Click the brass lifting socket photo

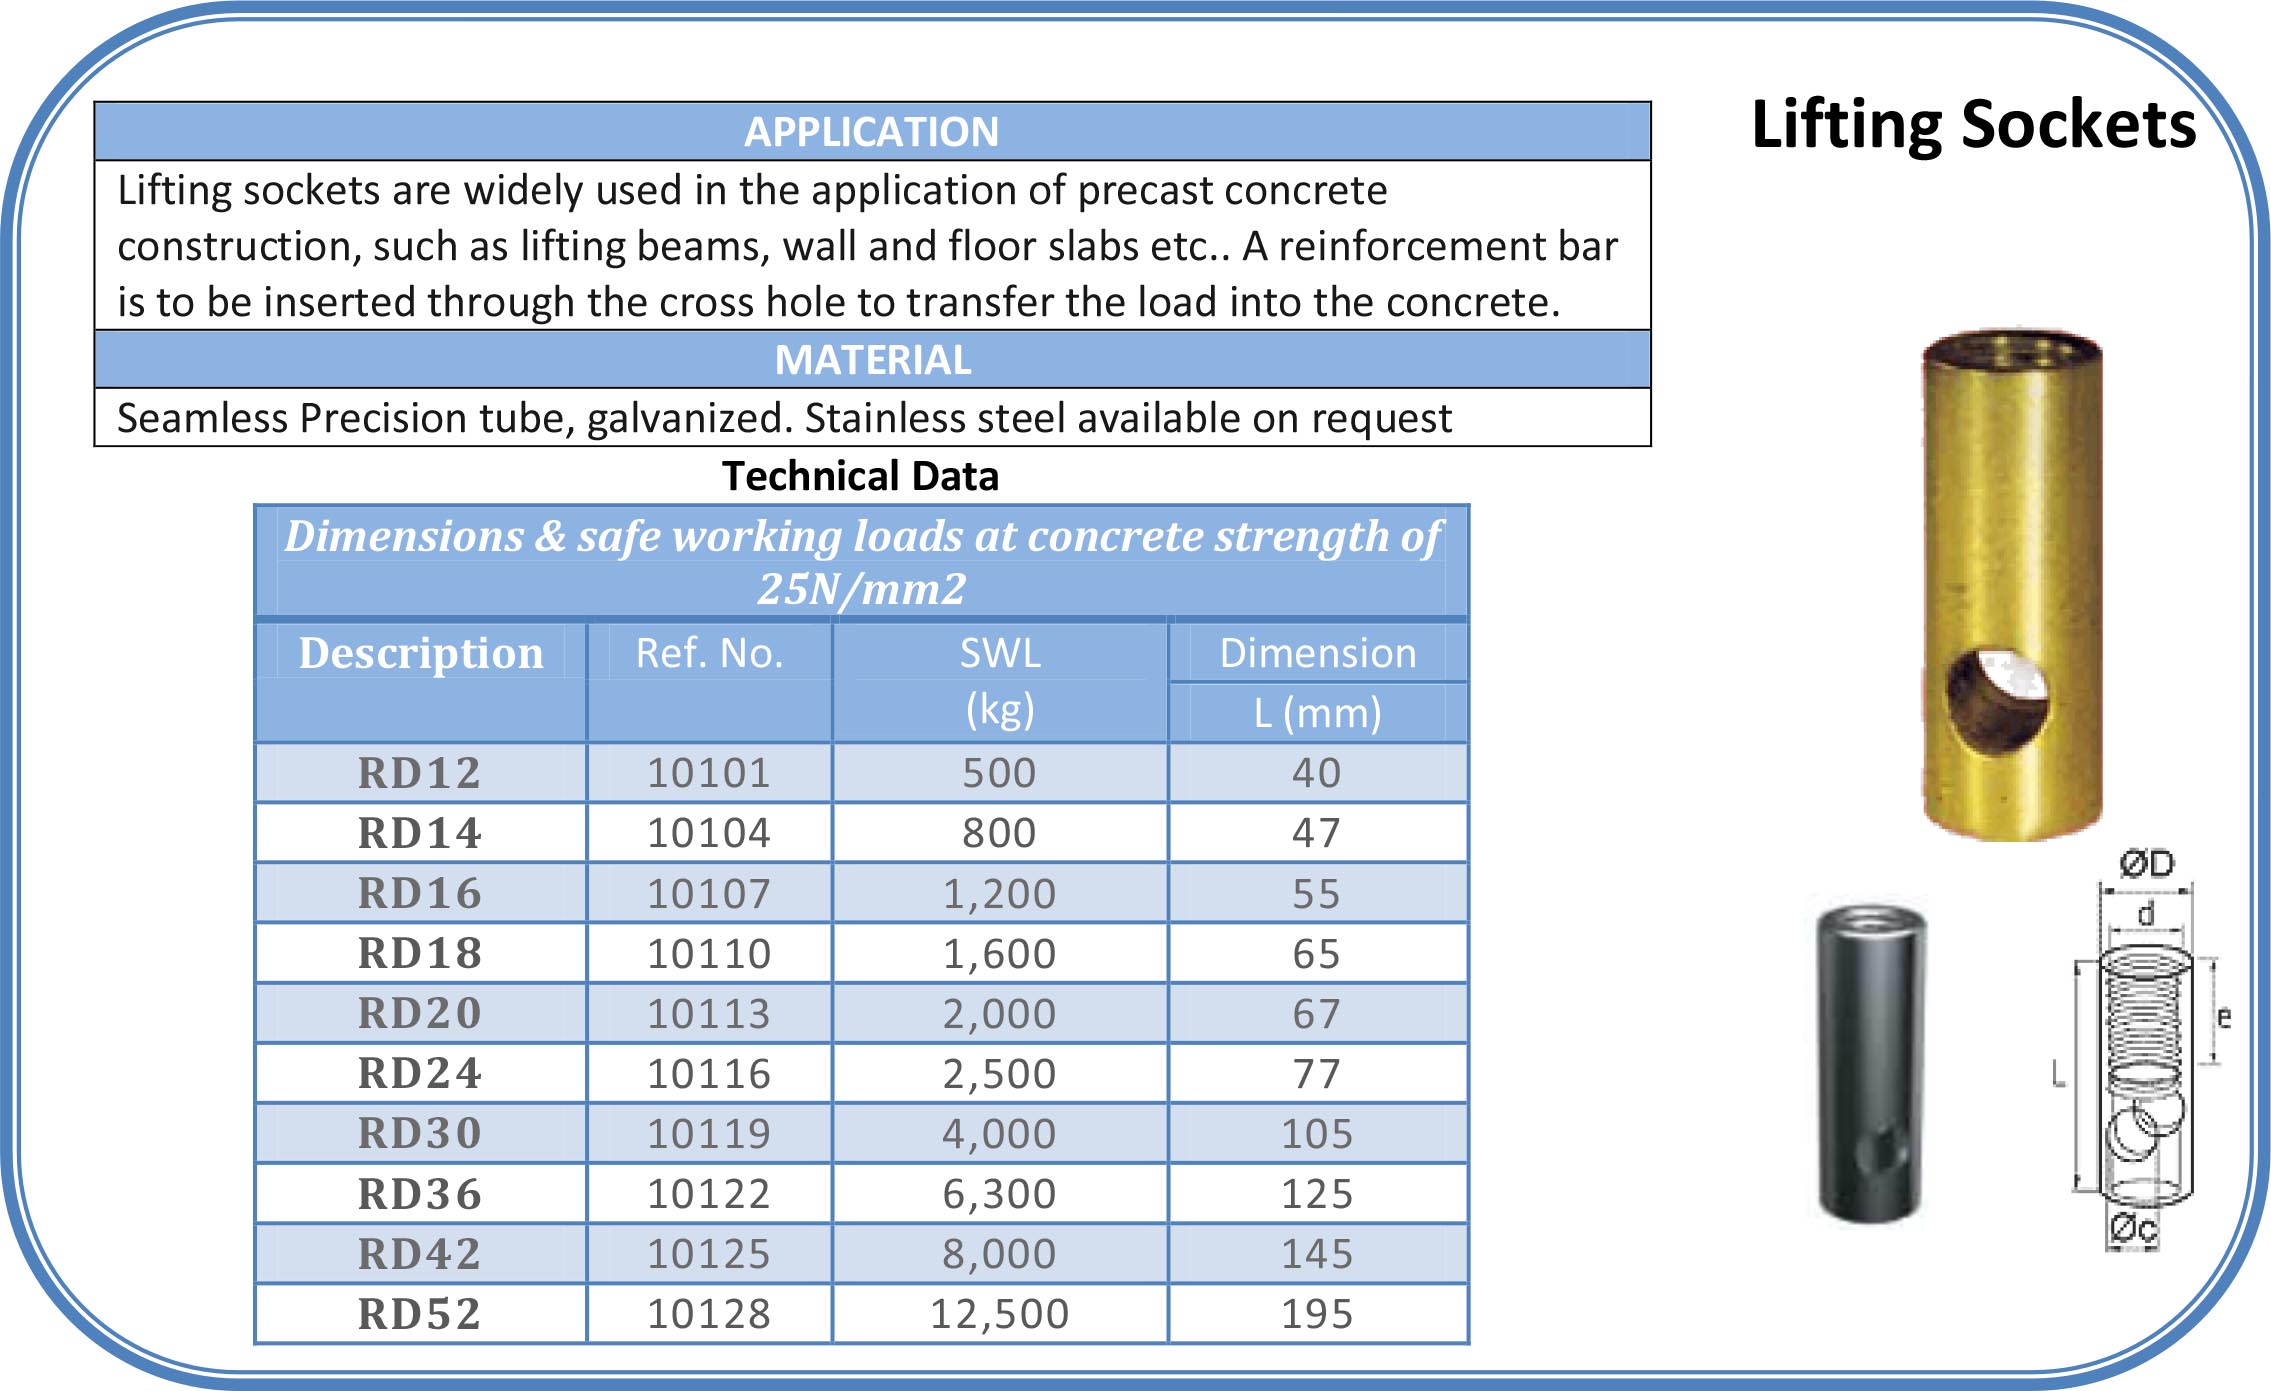[2012, 584]
